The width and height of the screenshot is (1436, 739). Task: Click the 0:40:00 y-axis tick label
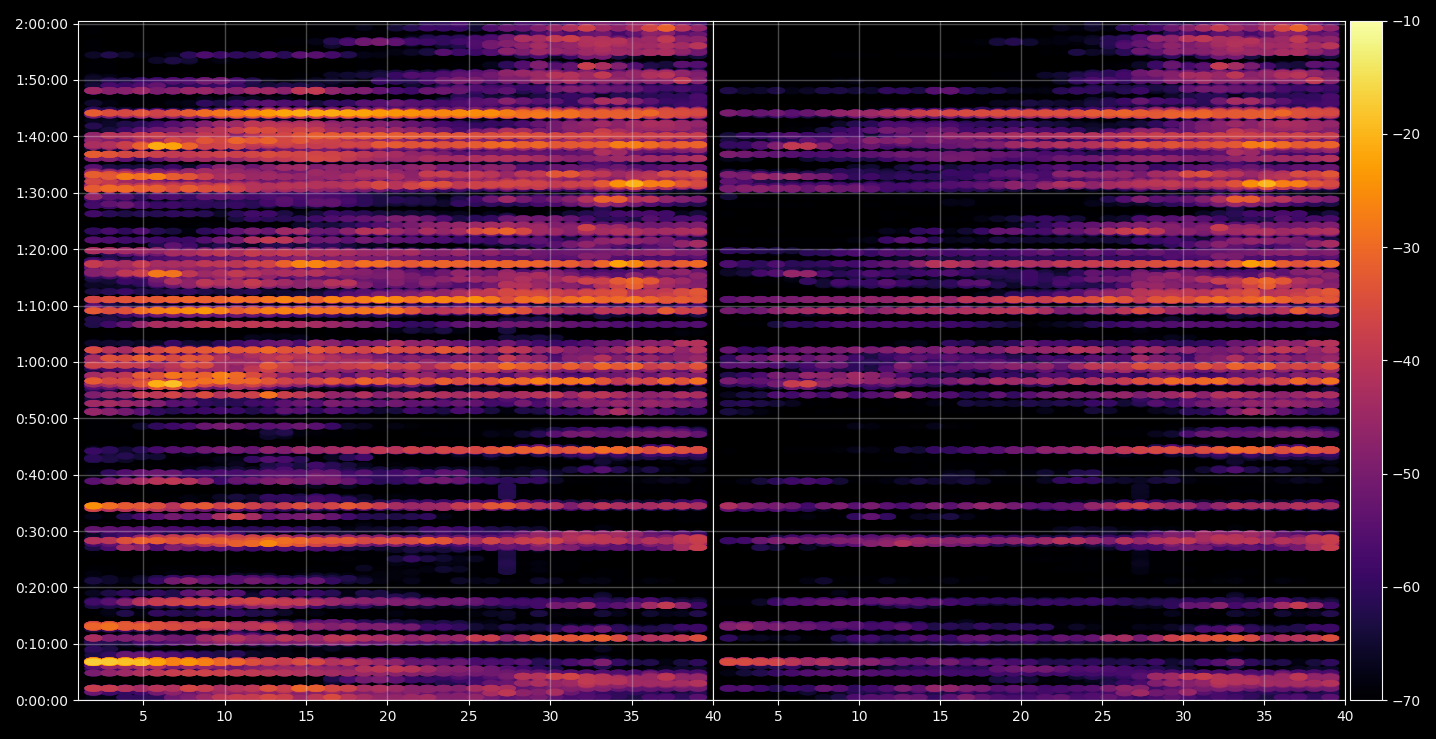click(42, 475)
